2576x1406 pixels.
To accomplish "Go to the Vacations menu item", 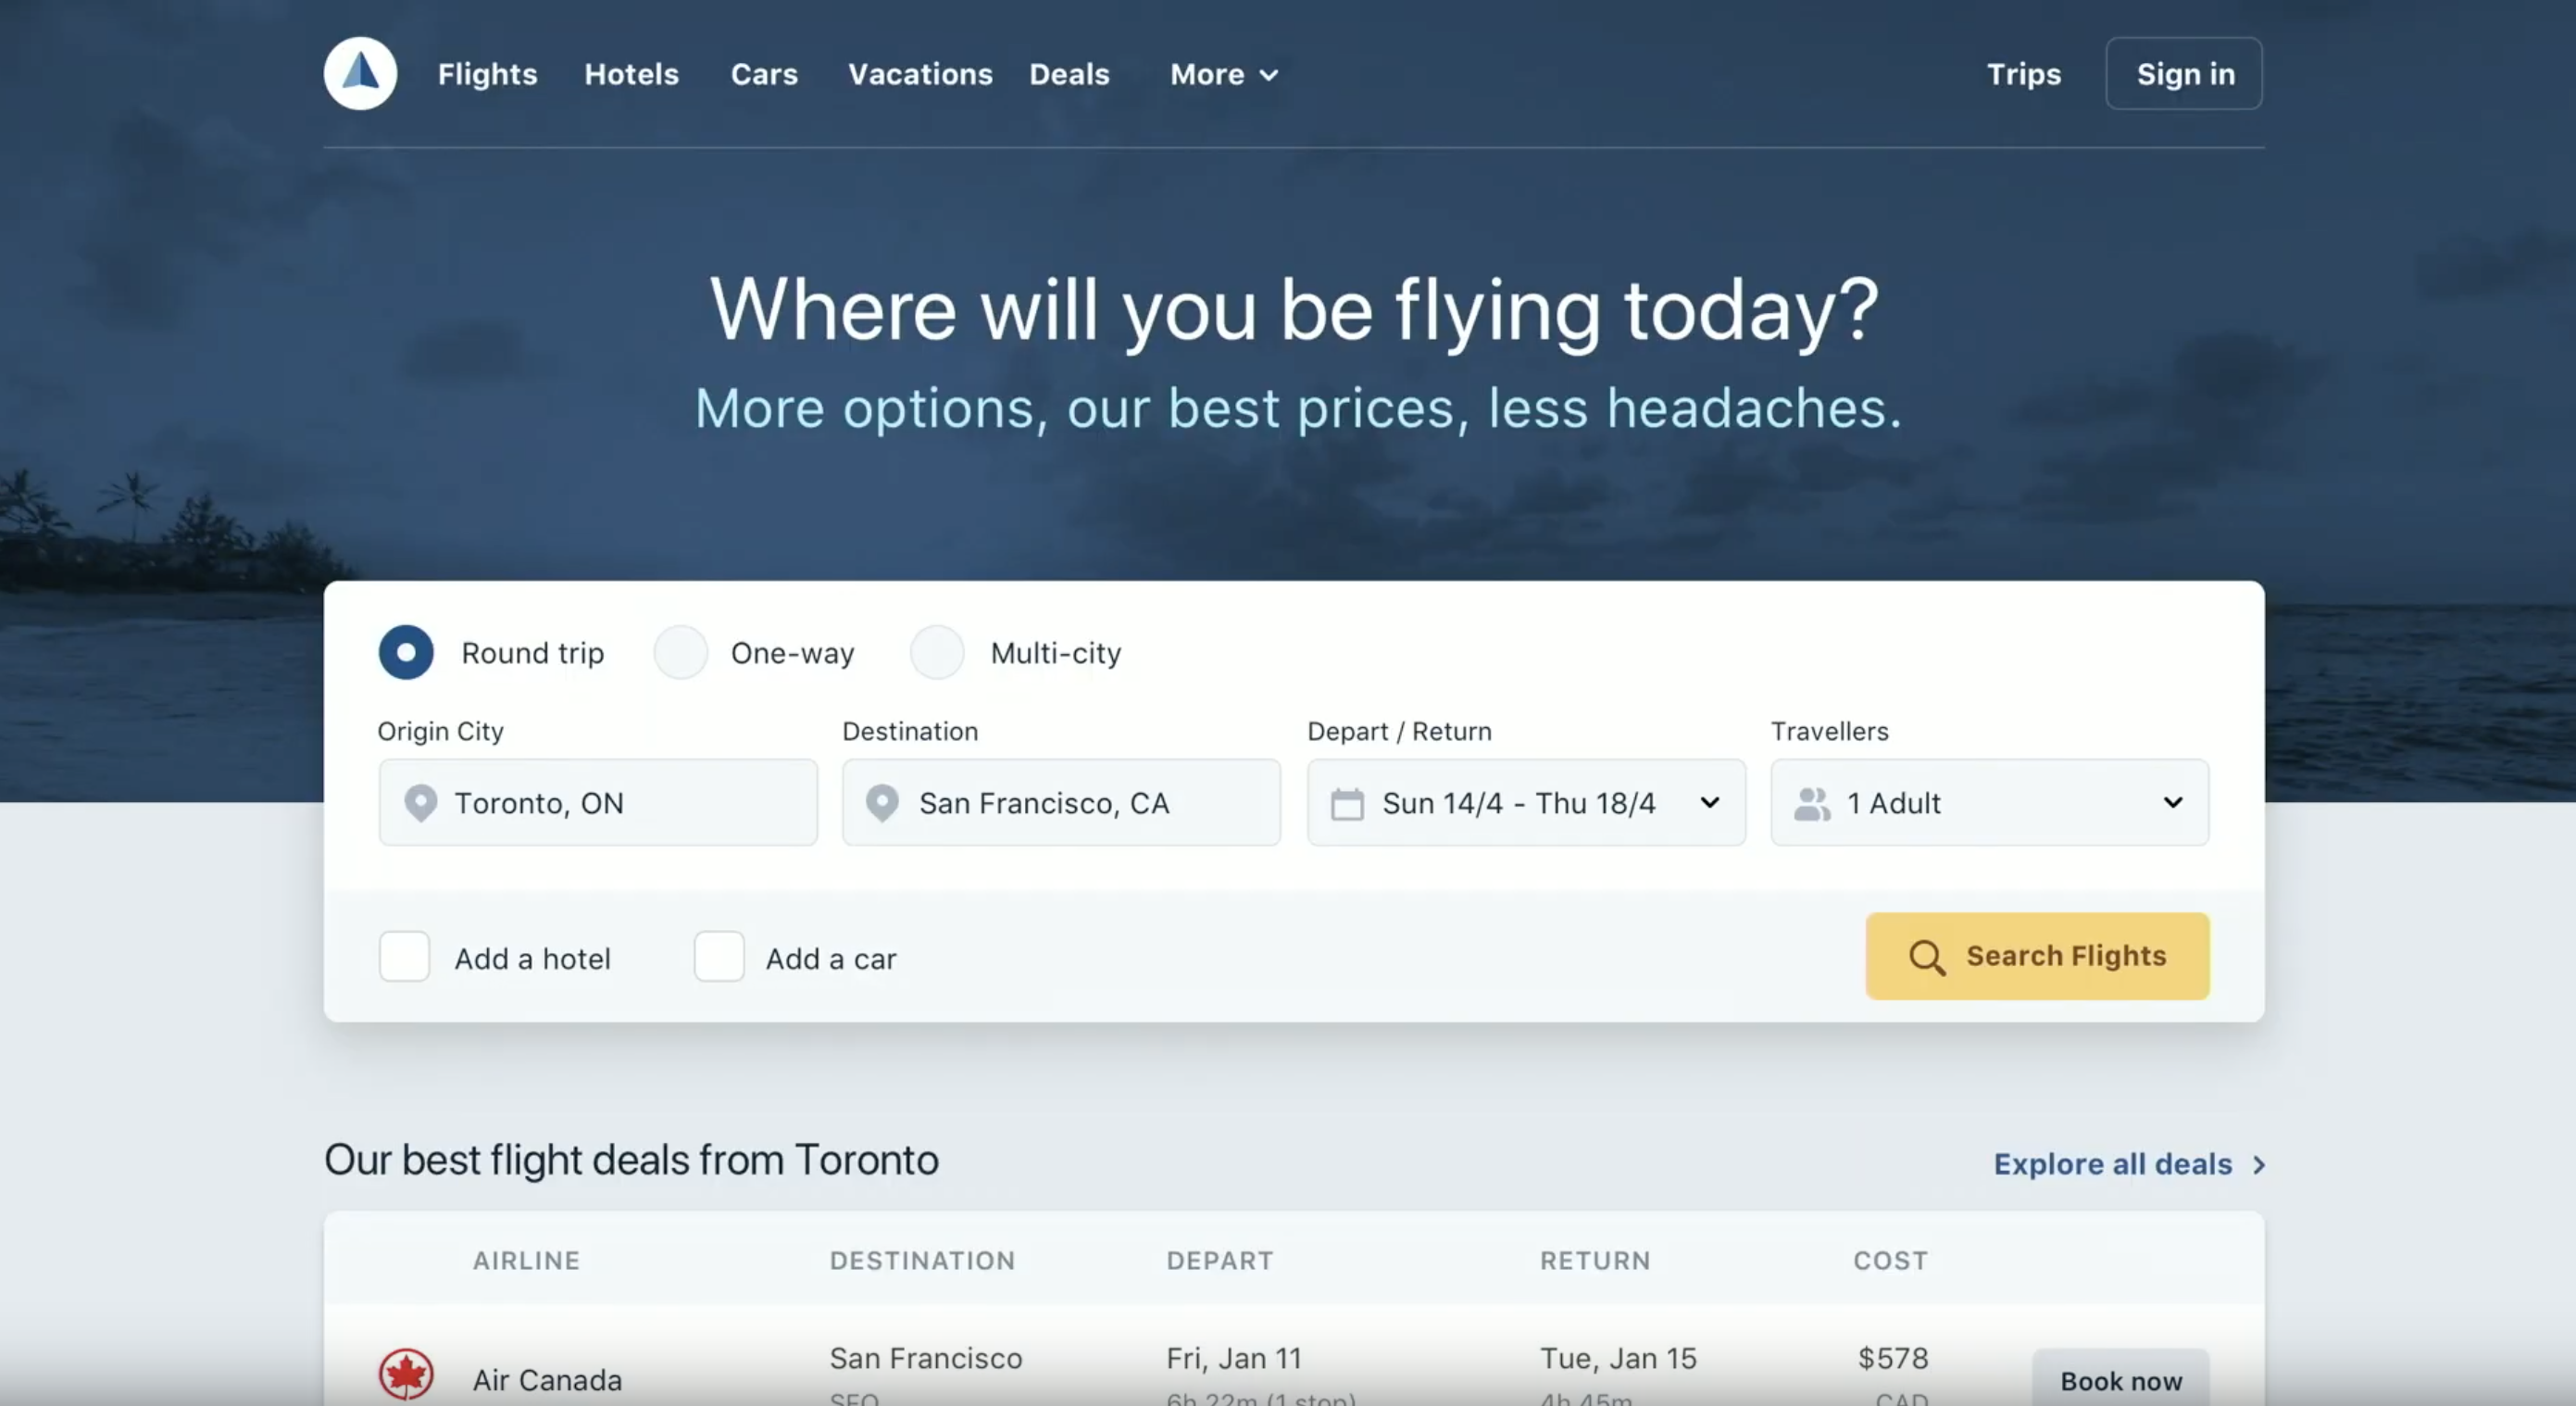I will point(919,75).
